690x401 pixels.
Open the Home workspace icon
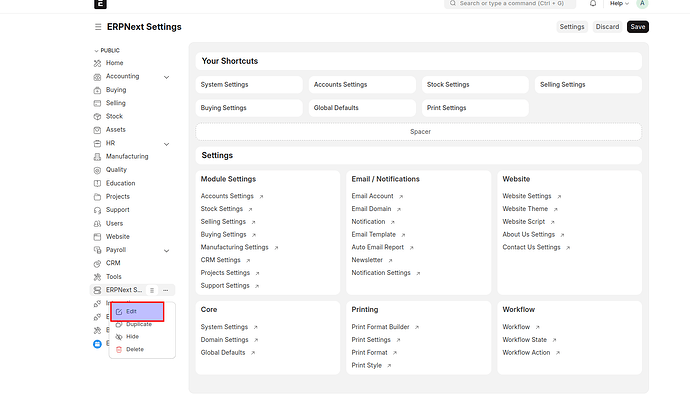click(97, 63)
